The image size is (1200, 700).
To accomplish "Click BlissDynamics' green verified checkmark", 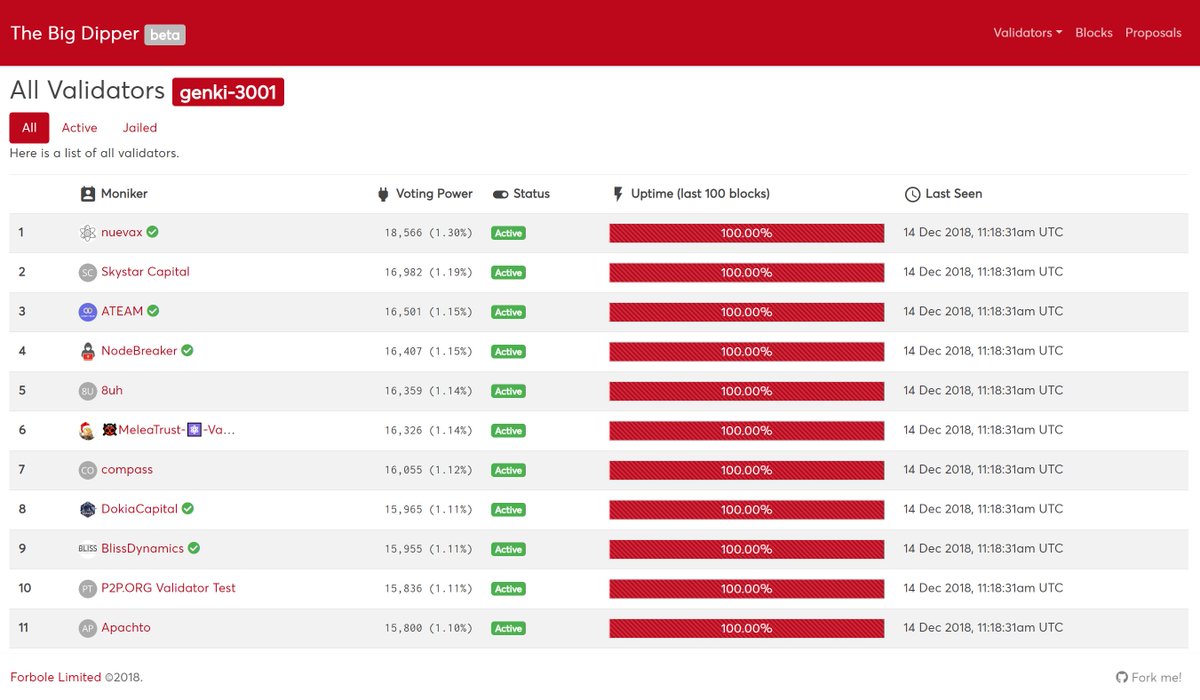I will click(x=194, y=548).
